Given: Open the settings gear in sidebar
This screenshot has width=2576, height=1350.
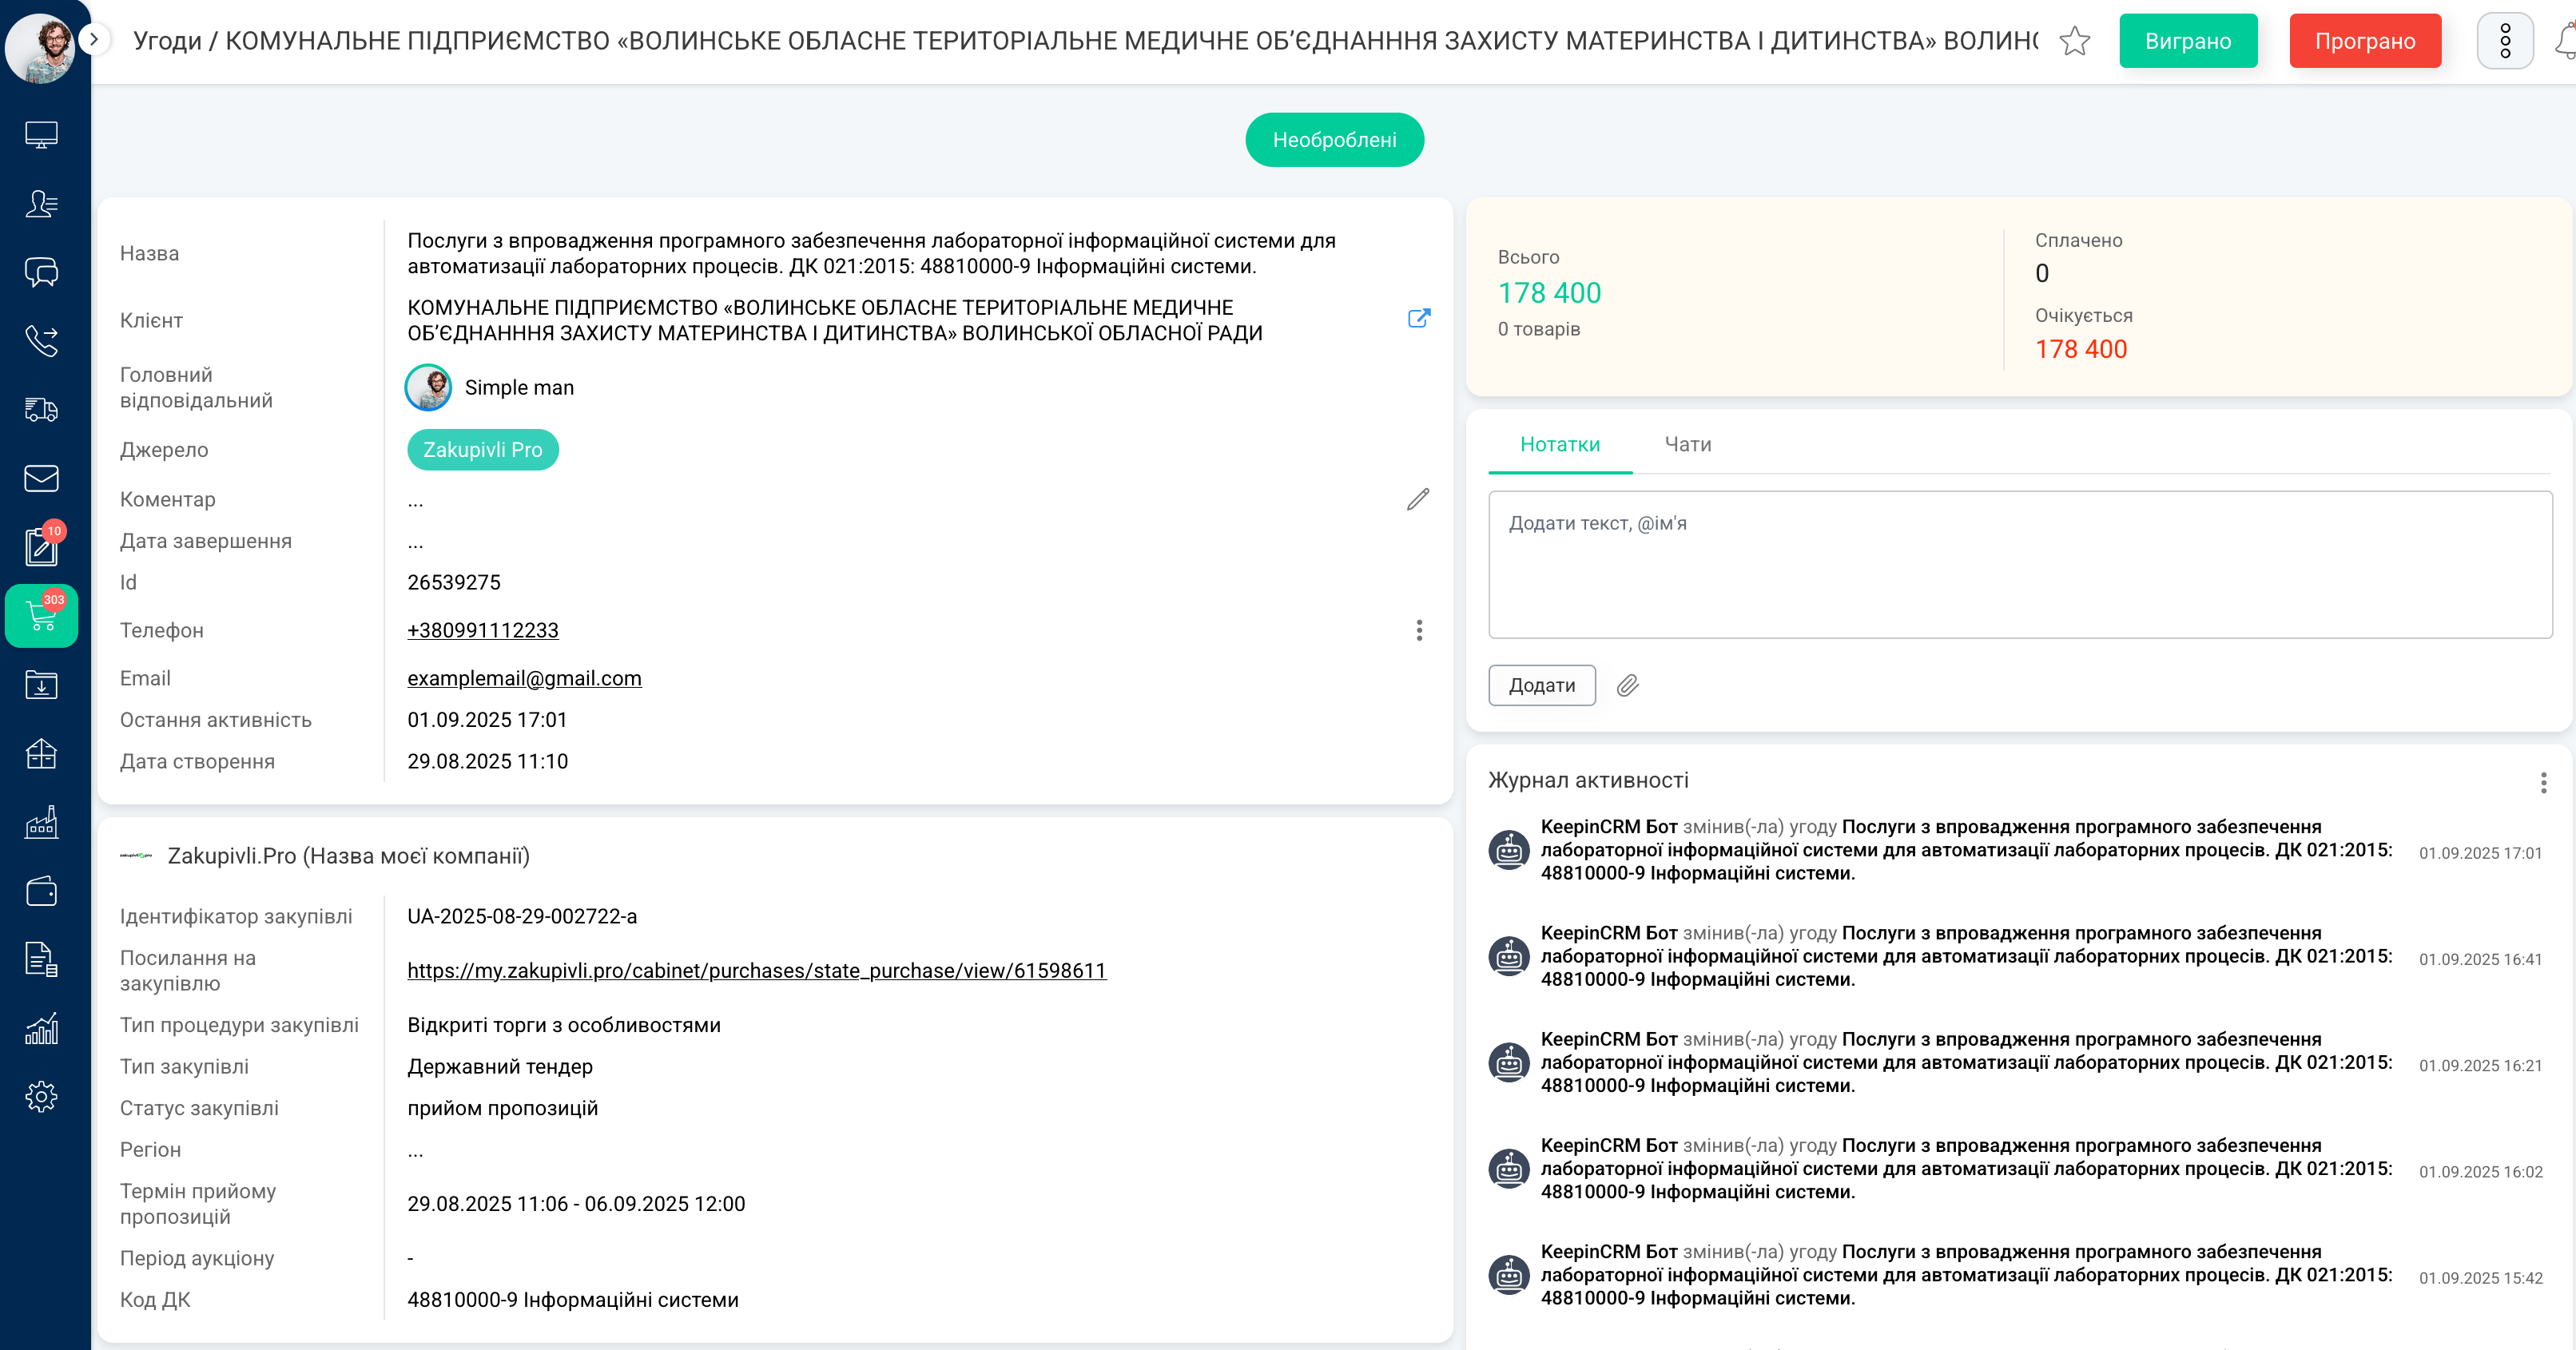Looking at the screenshot, I should pyautogui.click(x=41, y=1097).
